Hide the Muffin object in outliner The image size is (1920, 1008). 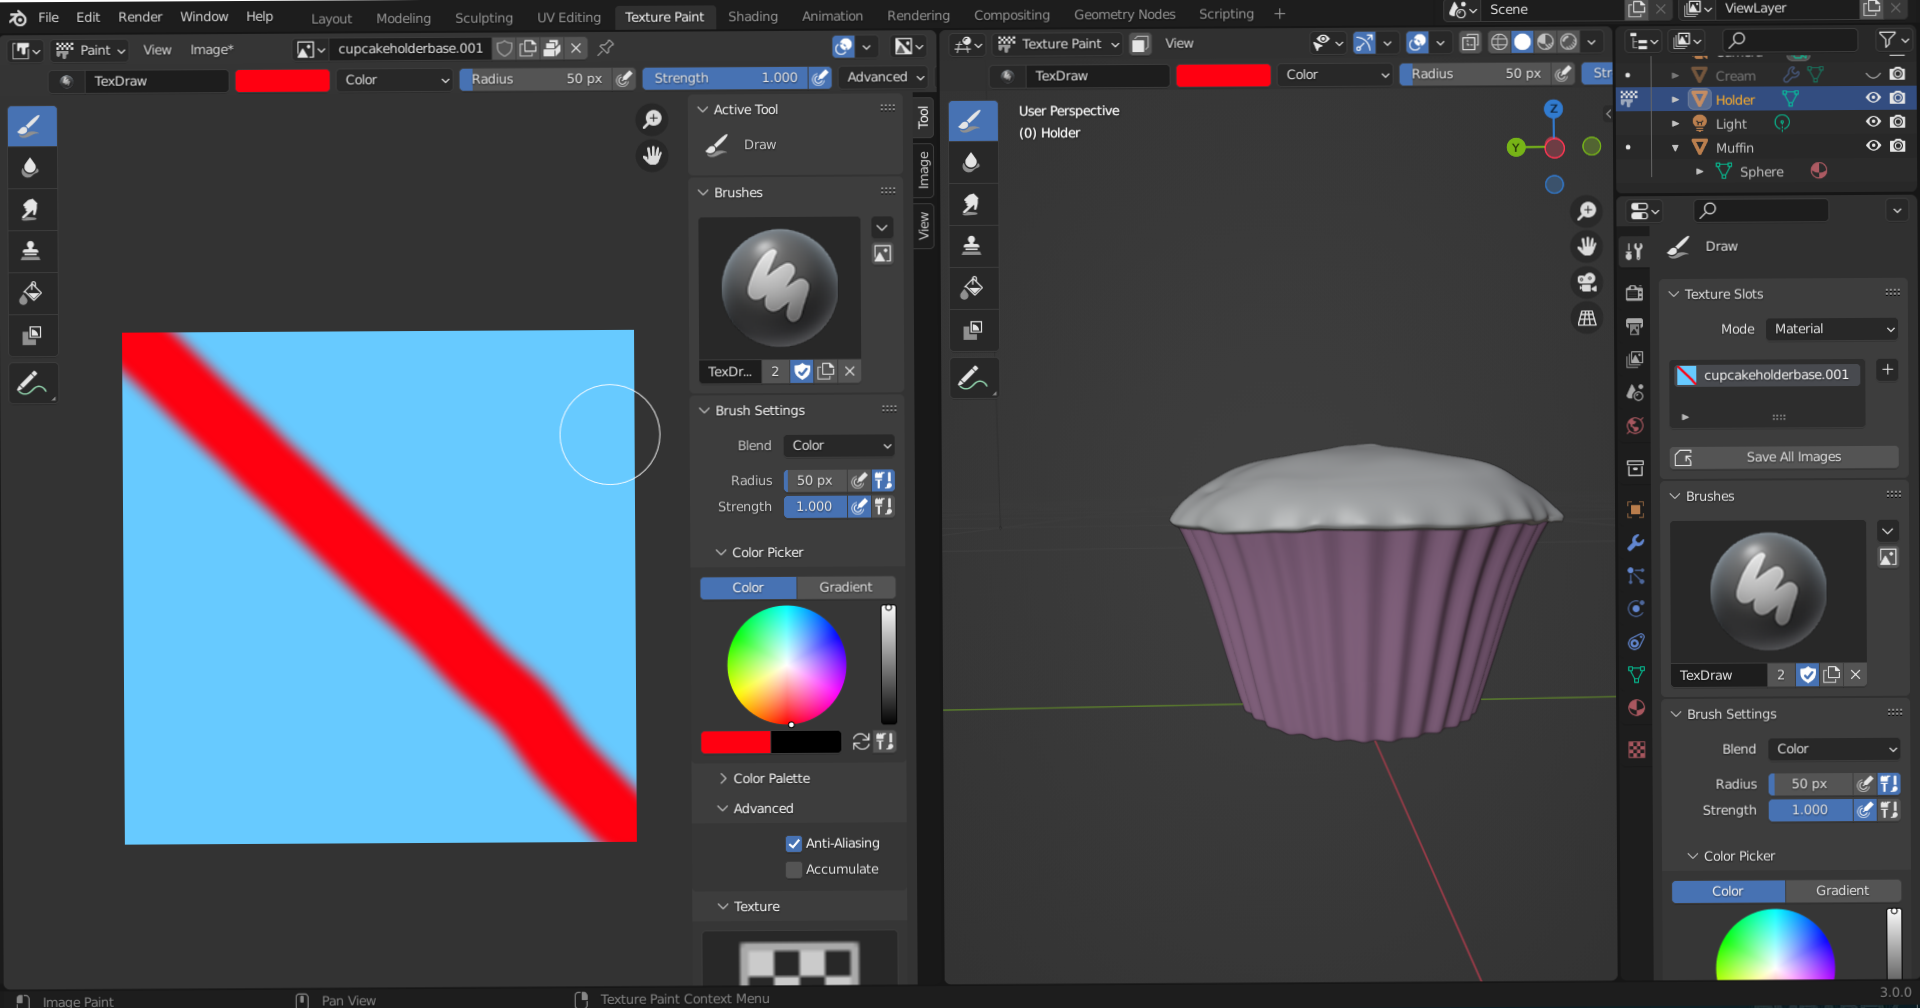click(x=1873, y=146)
